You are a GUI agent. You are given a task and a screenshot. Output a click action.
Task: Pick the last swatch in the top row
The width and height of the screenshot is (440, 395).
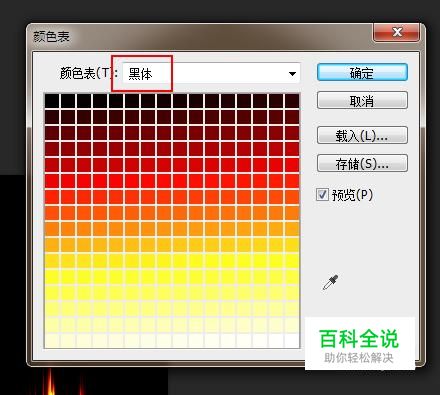pyautogui.click(x=292, y=101)
